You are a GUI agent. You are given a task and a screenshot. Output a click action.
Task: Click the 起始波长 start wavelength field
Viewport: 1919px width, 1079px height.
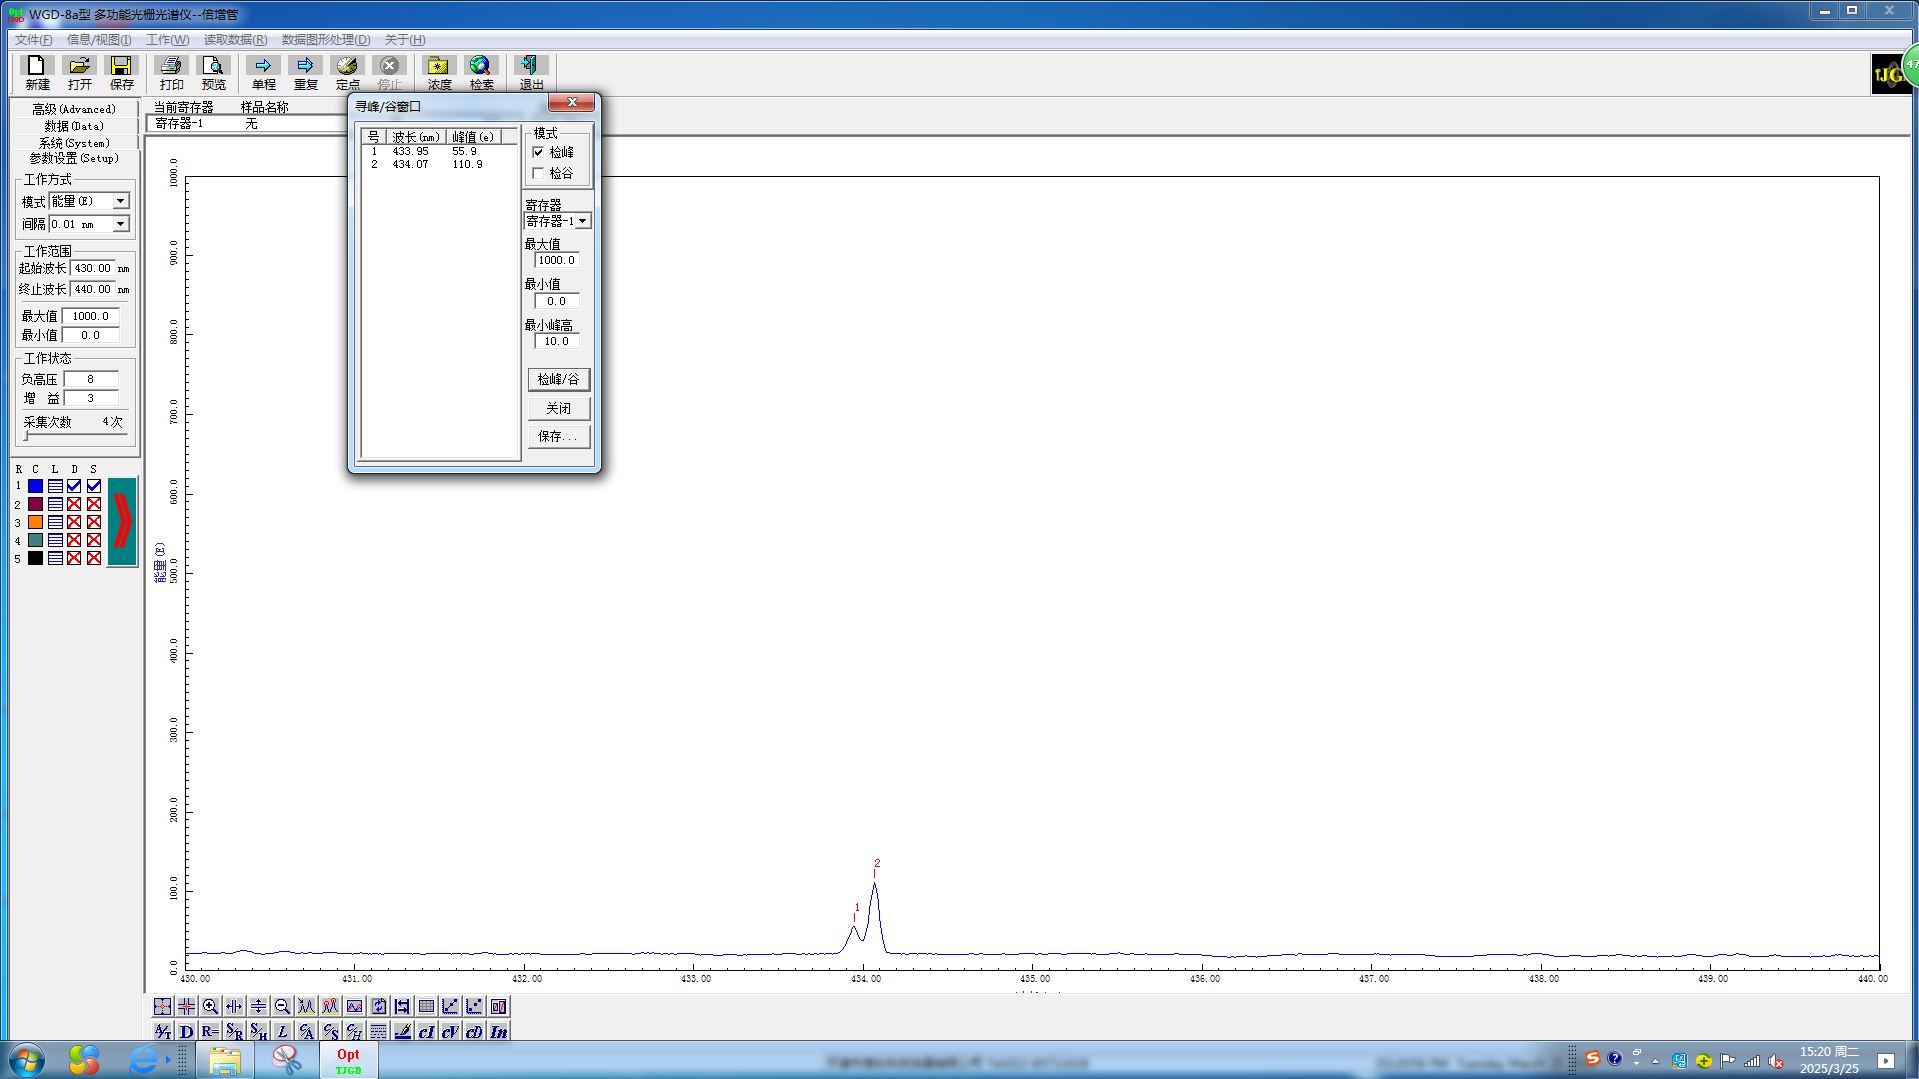pos(93,268)
